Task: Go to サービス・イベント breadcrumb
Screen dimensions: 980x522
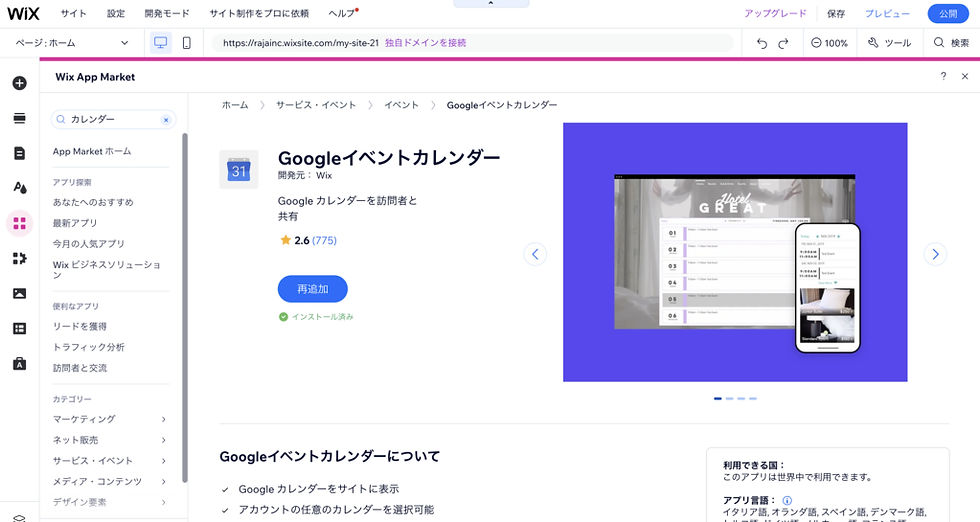Action: (x=316, y=105)
